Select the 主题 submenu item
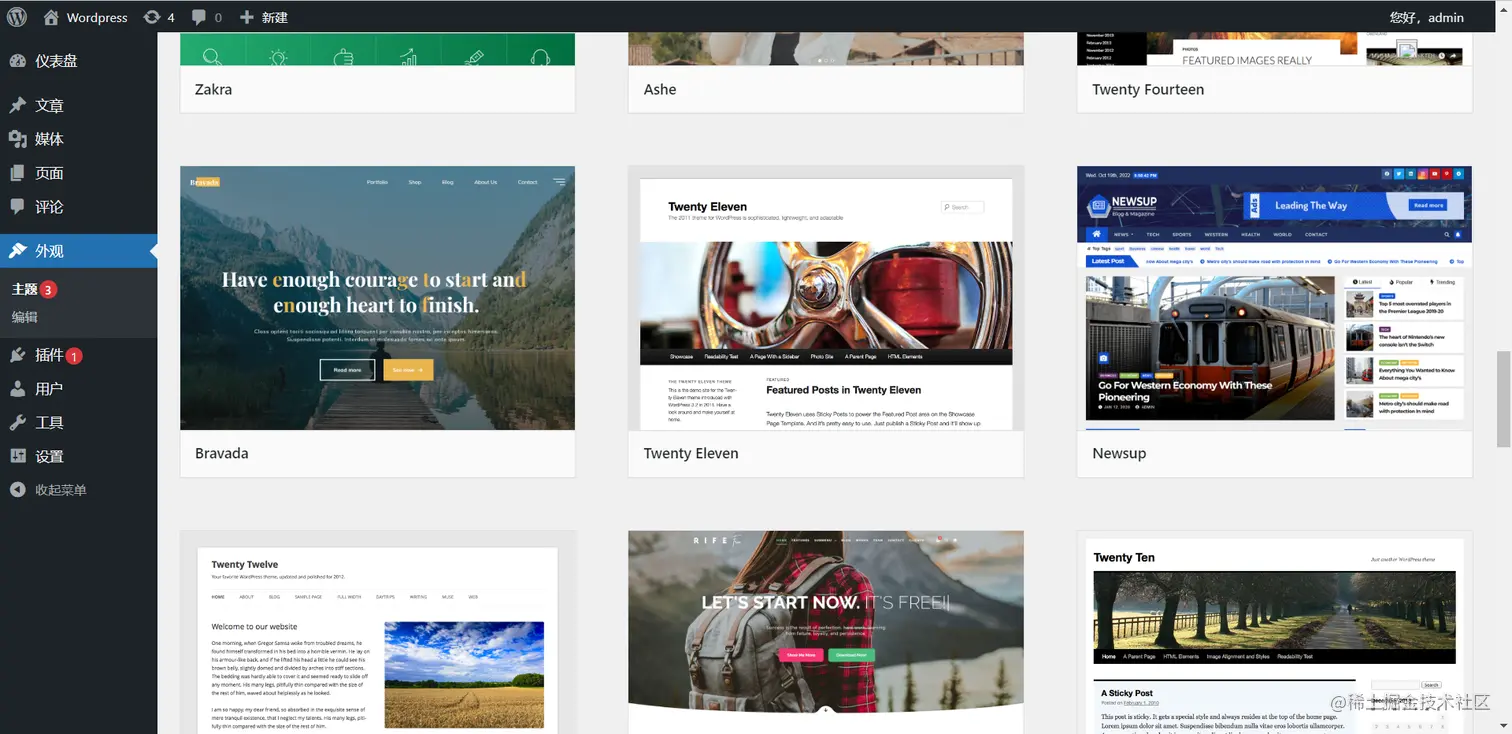 click(x=25, y=289)
